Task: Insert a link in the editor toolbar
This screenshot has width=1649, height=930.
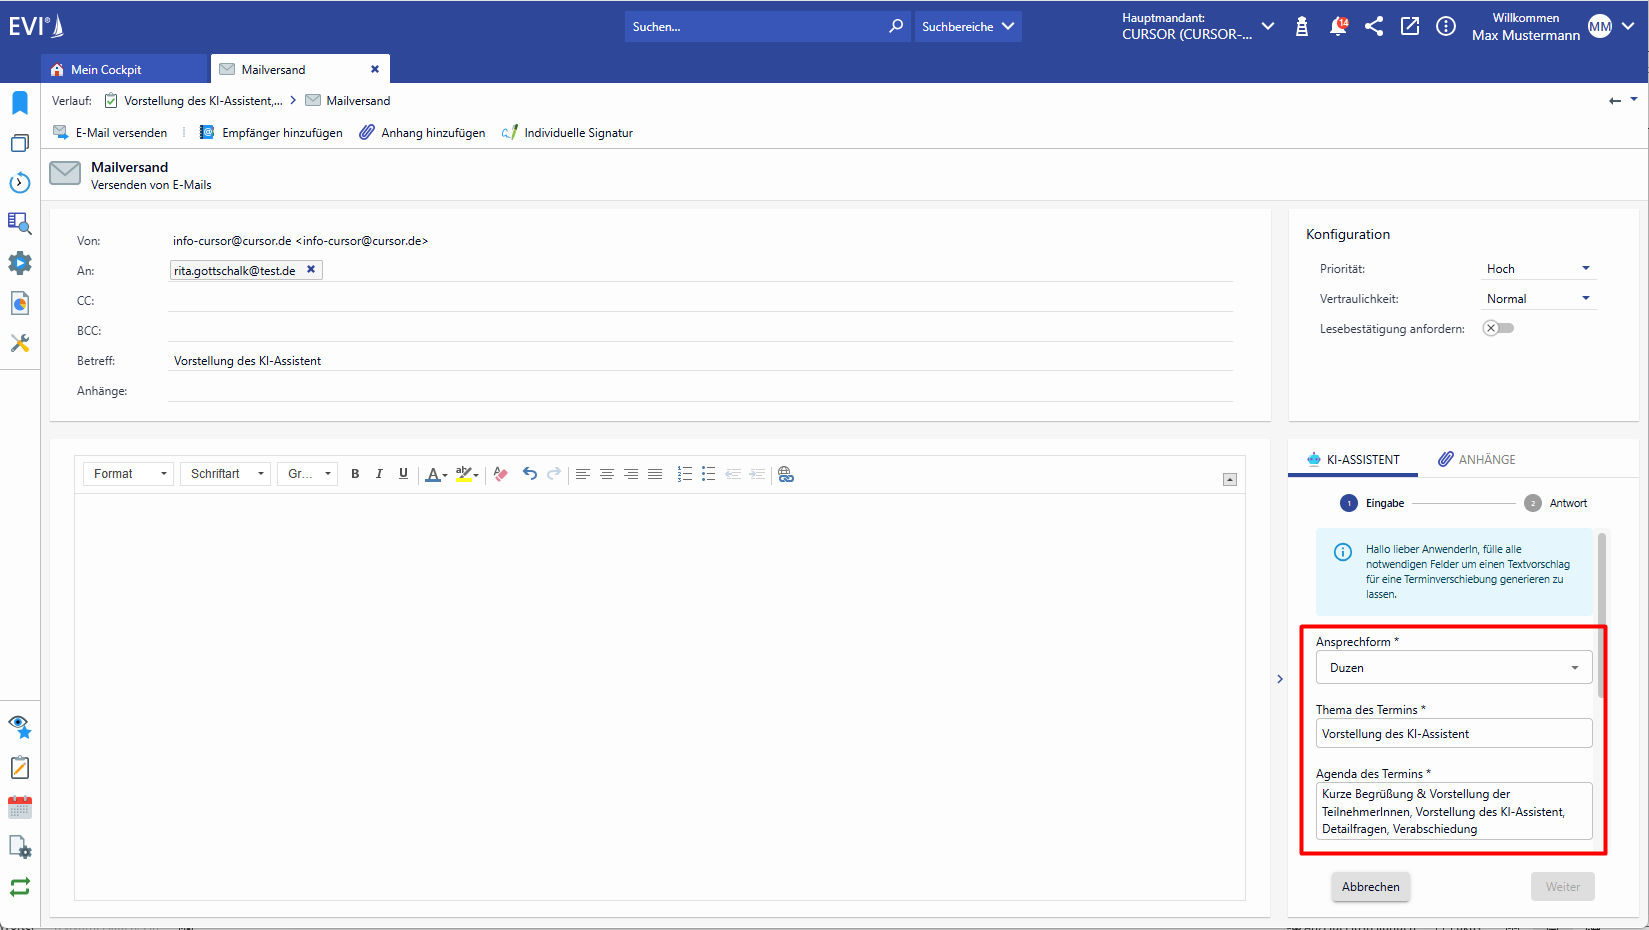Action: tap(786, 474)
